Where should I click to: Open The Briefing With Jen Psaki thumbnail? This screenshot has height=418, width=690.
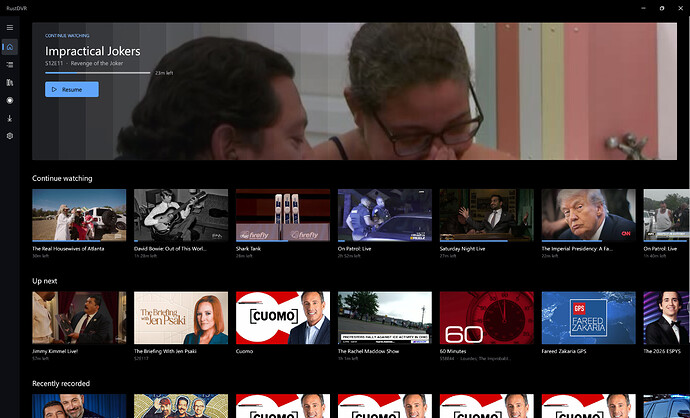[181, 318]
